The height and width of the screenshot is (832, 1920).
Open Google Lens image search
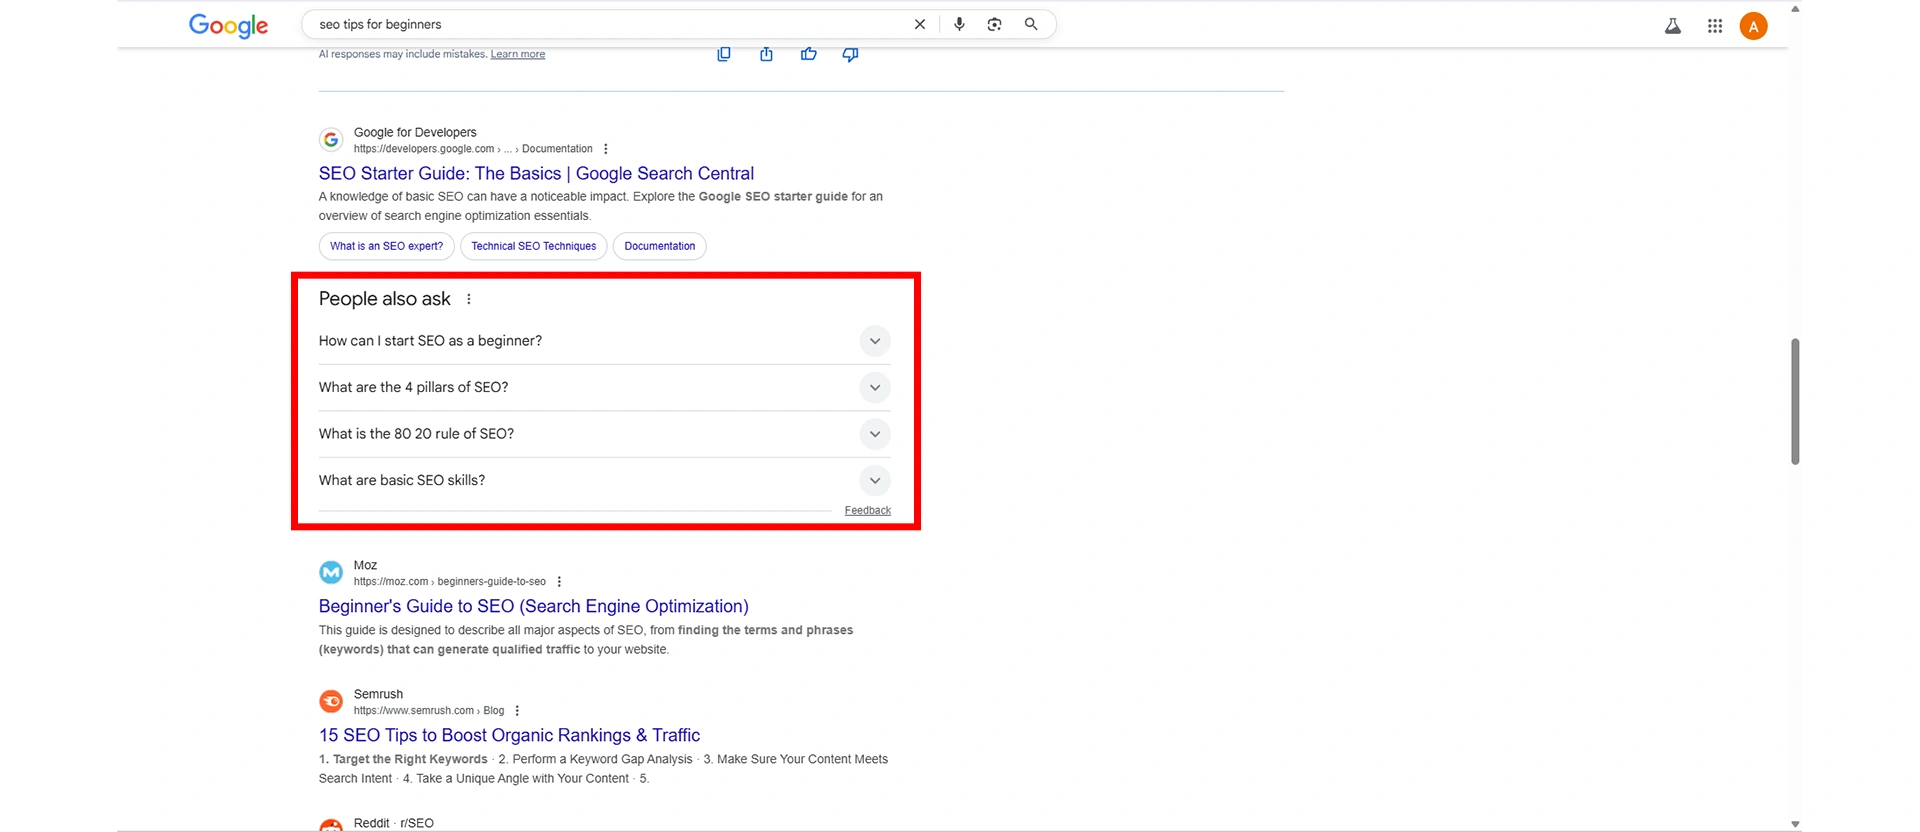pyautogui.click(x=994, y=24)
